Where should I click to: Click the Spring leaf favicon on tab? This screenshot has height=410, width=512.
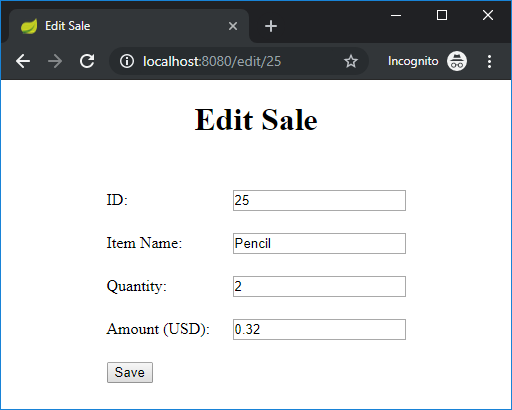coord(29,26)
